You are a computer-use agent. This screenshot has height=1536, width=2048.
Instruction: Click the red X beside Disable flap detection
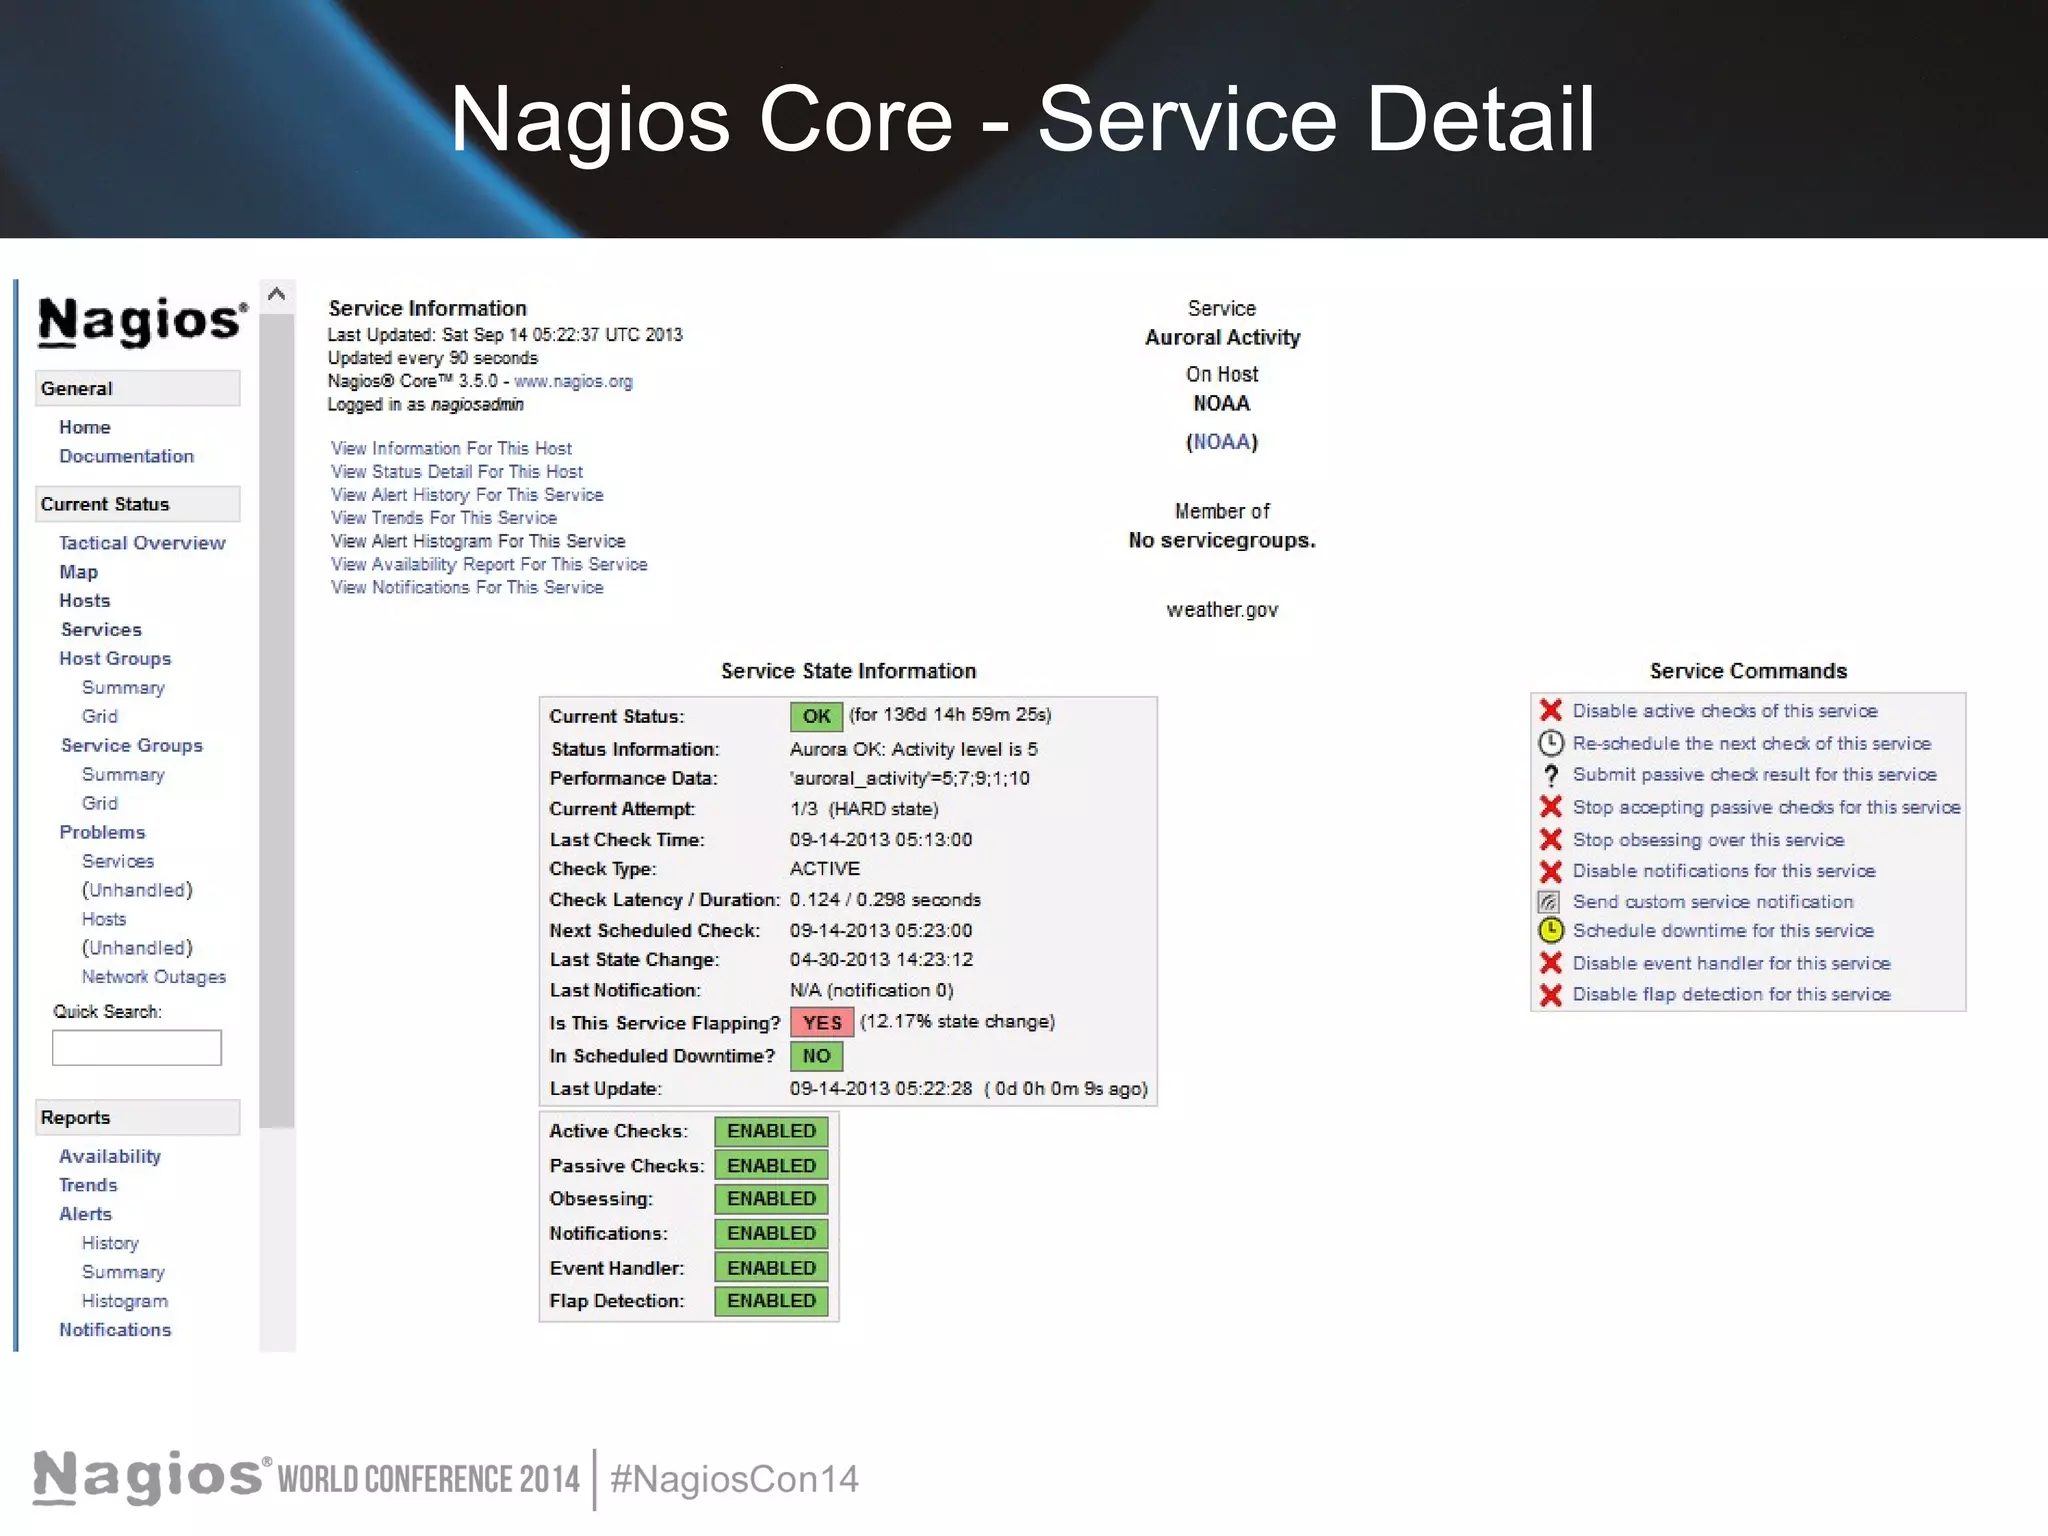coord(1550,995)
